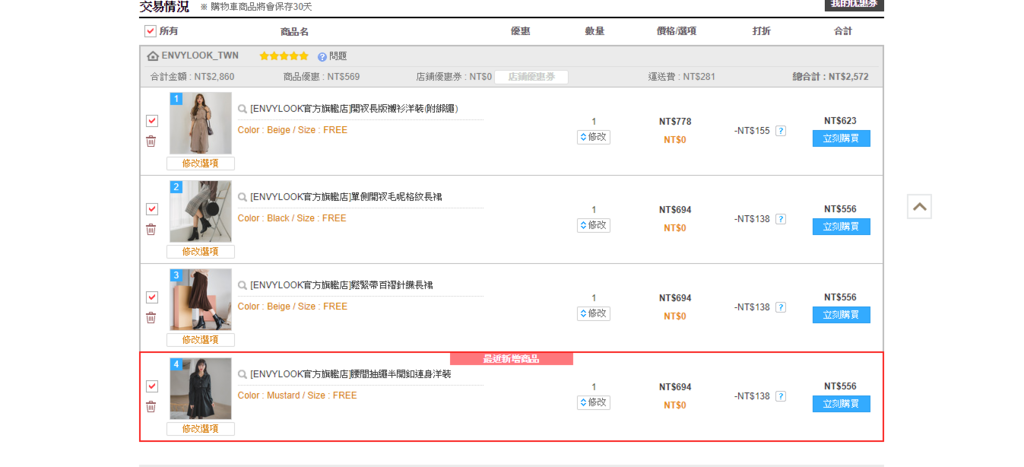The width and height of the screenshot is (1024, 467).
Task: Open 修改選項 under item 3 thumbnail
Action: click(200, 340)
